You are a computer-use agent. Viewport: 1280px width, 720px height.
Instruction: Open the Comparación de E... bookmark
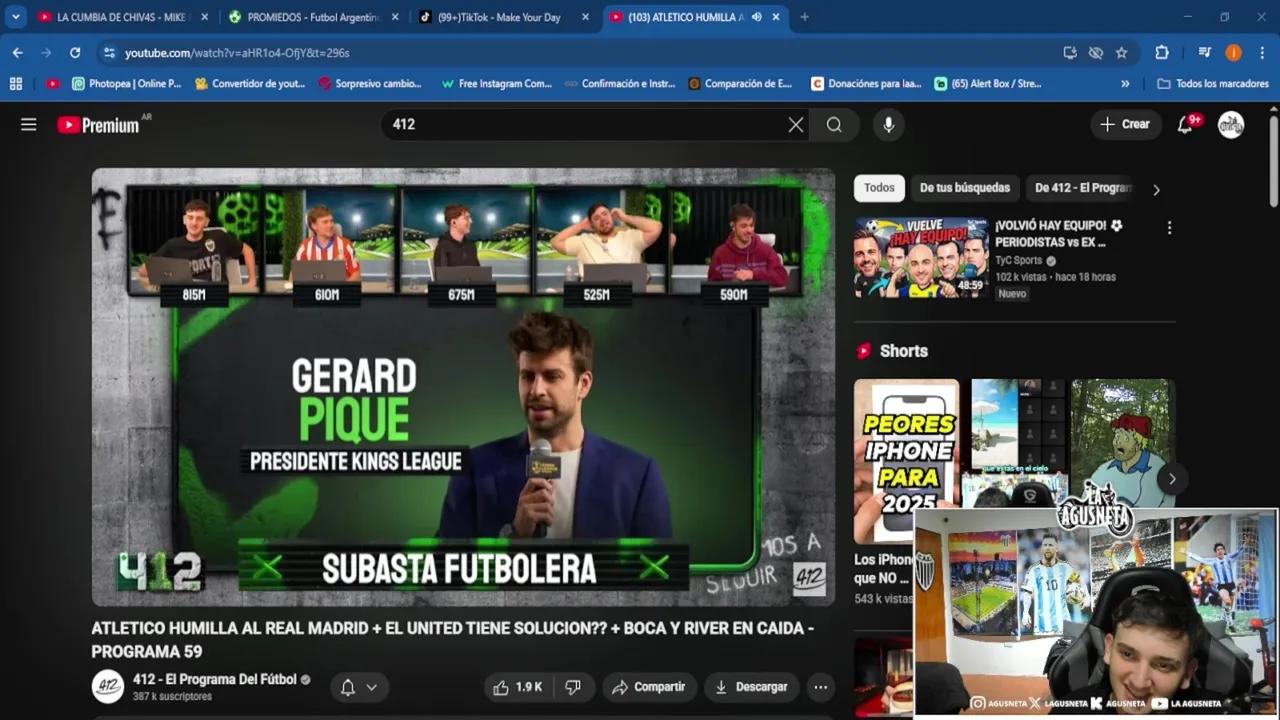pyautogui.click(x=740, y=84)
